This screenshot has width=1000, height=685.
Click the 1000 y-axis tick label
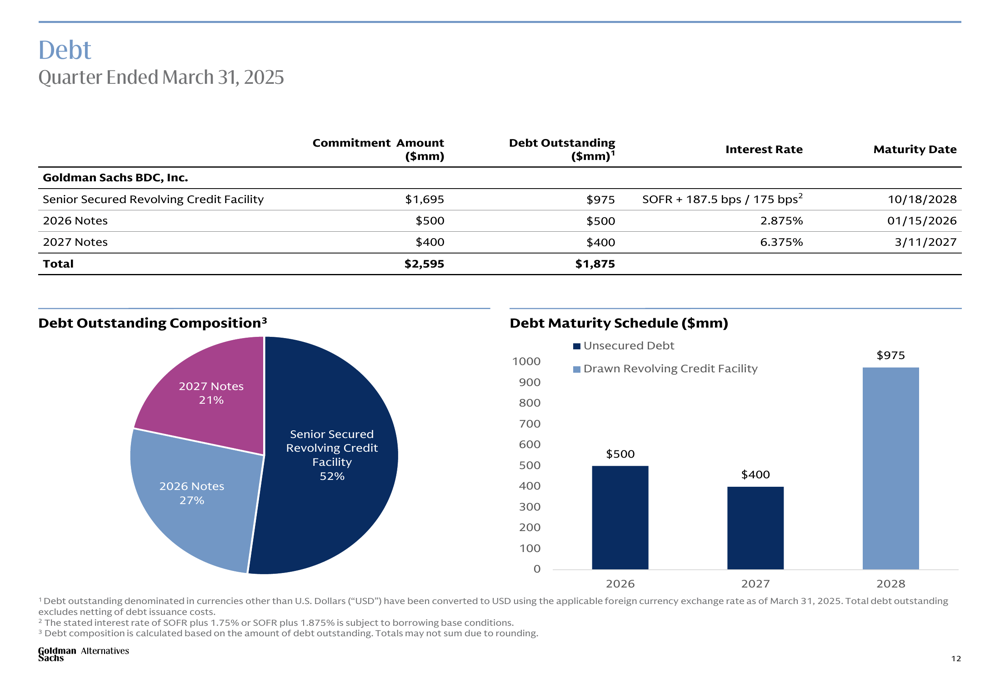click(526, 362)
